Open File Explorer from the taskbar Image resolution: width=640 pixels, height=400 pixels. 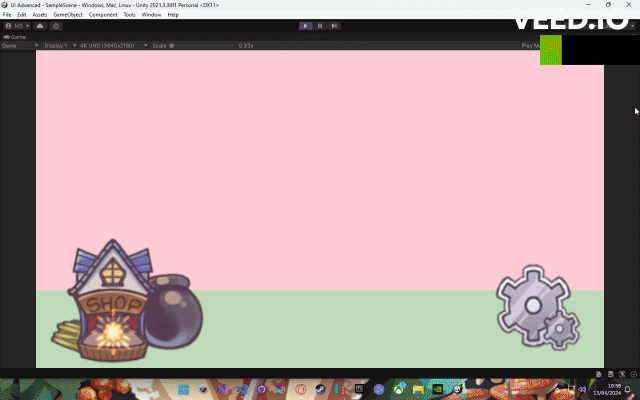coord(418,390)
